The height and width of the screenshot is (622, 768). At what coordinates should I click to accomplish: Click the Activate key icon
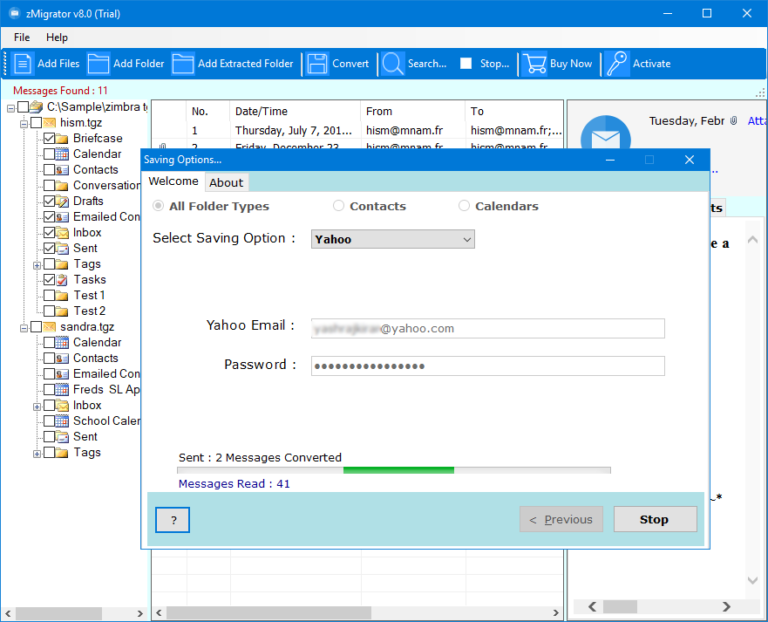point(617,64)
